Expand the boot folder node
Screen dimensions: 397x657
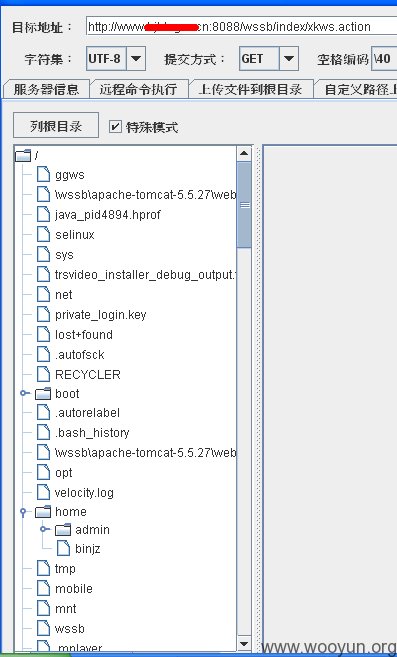(x=25, y=393)
